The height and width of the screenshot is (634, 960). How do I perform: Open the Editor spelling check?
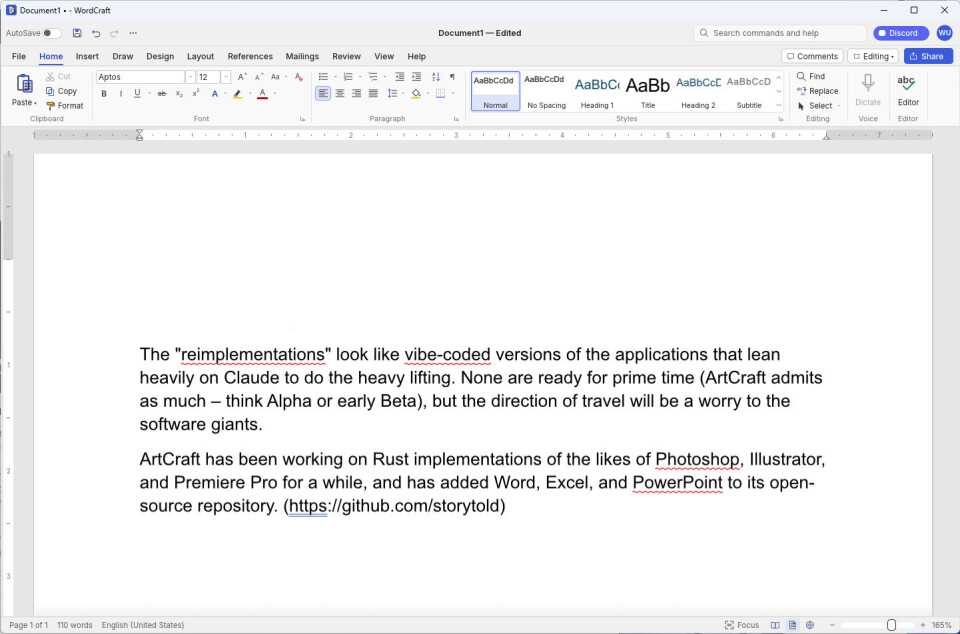[x=908, y=89]
